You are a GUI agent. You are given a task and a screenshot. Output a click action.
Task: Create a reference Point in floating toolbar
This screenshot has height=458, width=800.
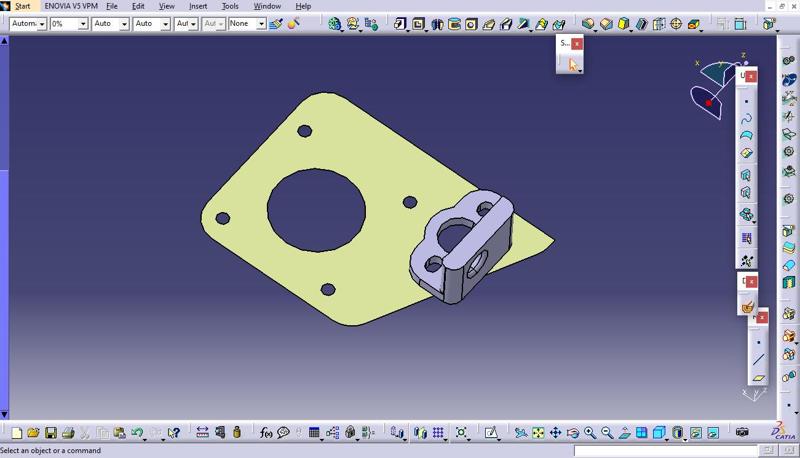[x=759, y=342]
